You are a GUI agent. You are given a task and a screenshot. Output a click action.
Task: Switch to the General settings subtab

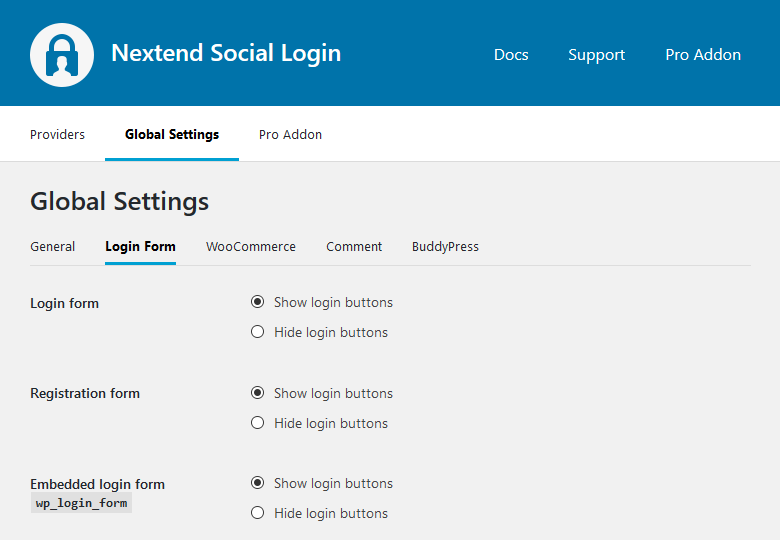(x=52, y=246)
